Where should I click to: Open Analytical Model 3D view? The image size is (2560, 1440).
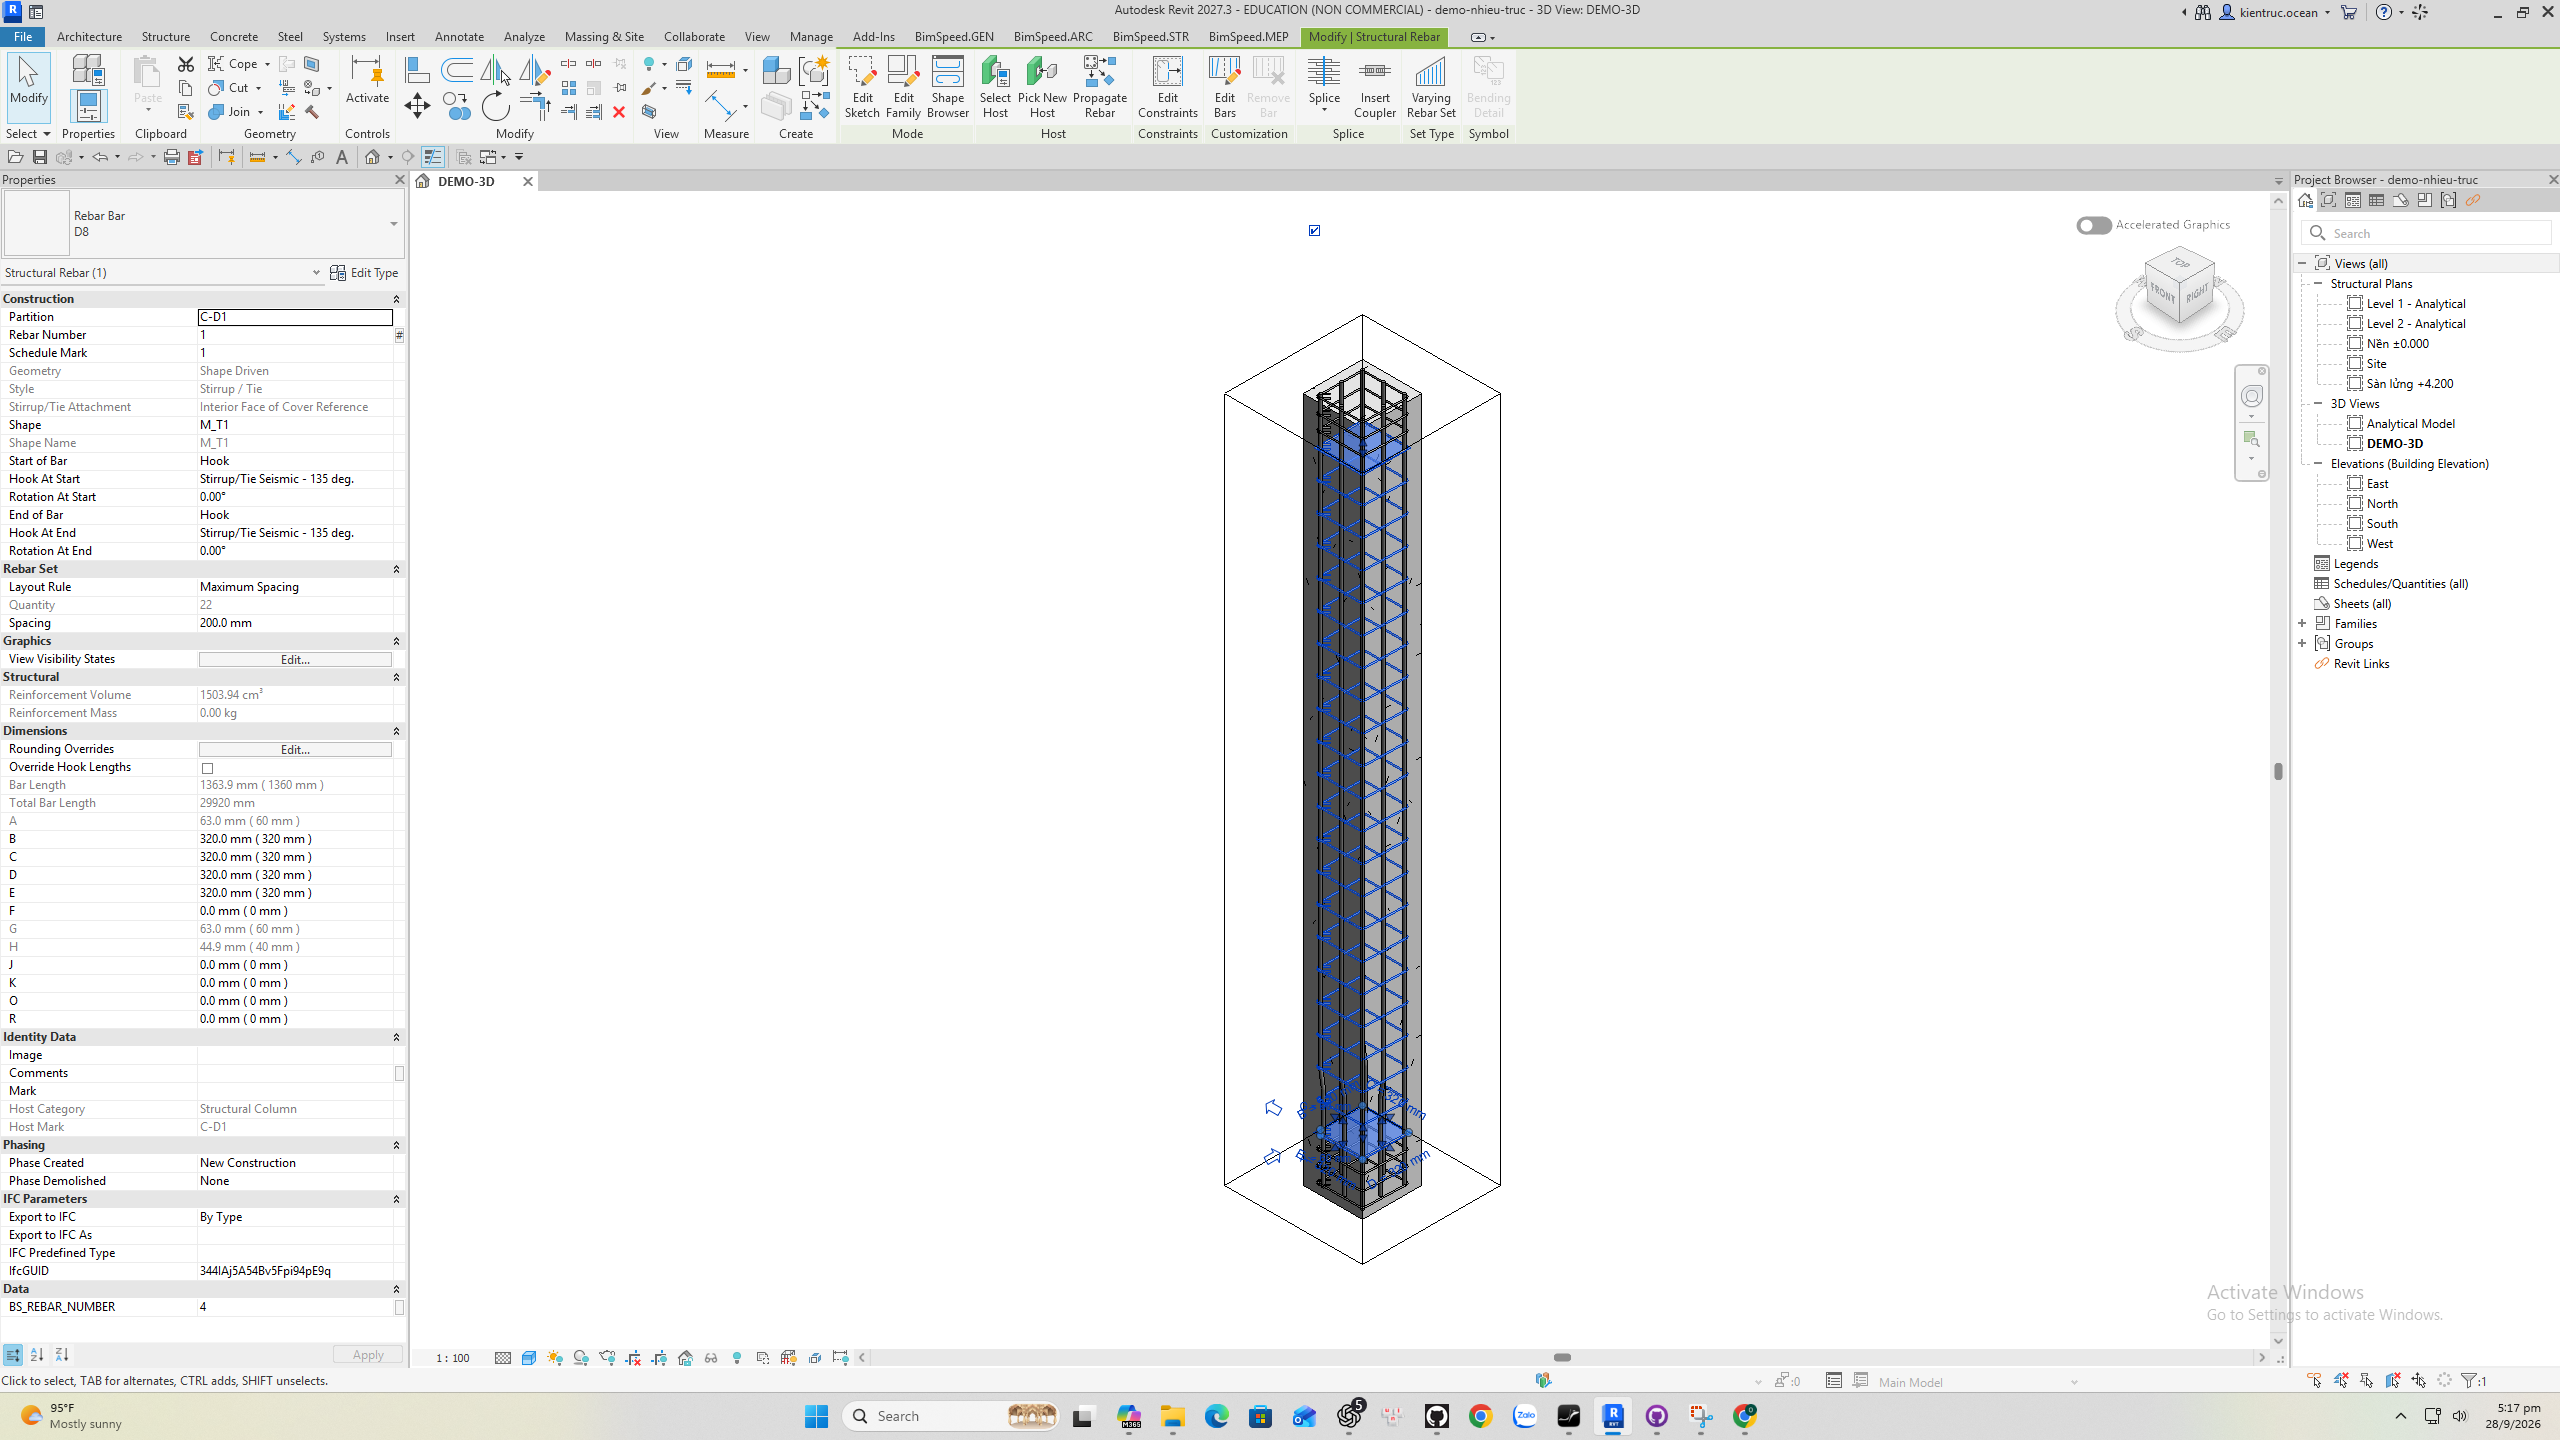click(2410, 424)
